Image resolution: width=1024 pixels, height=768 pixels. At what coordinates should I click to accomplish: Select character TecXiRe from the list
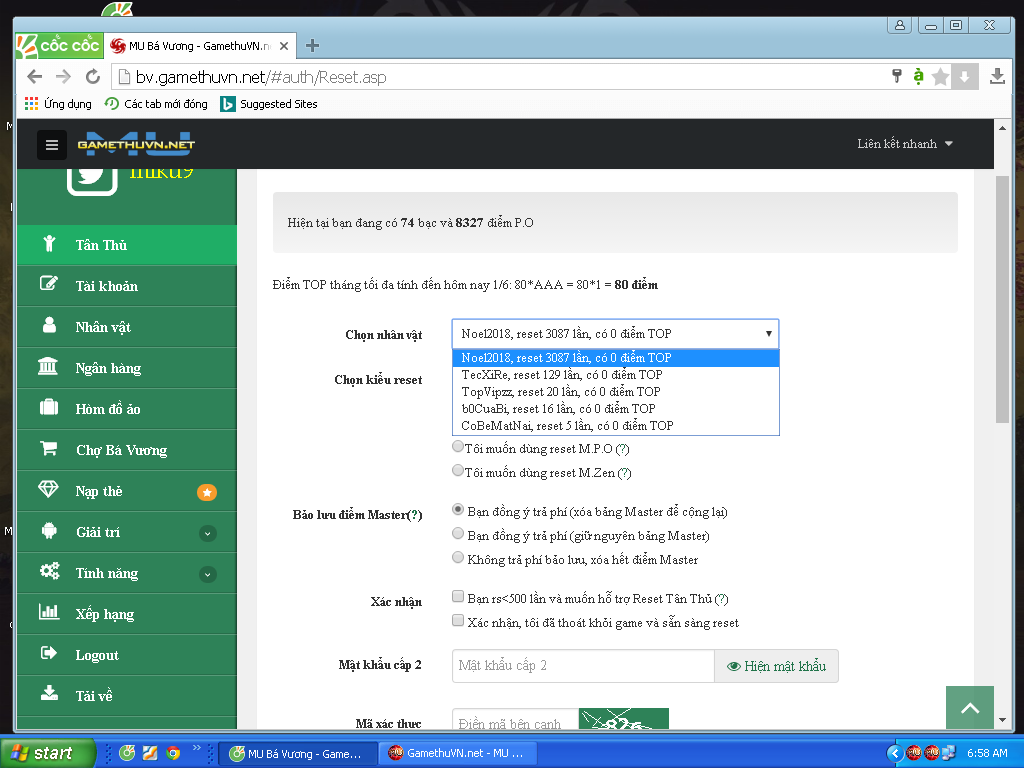click(x=615, y=375)
